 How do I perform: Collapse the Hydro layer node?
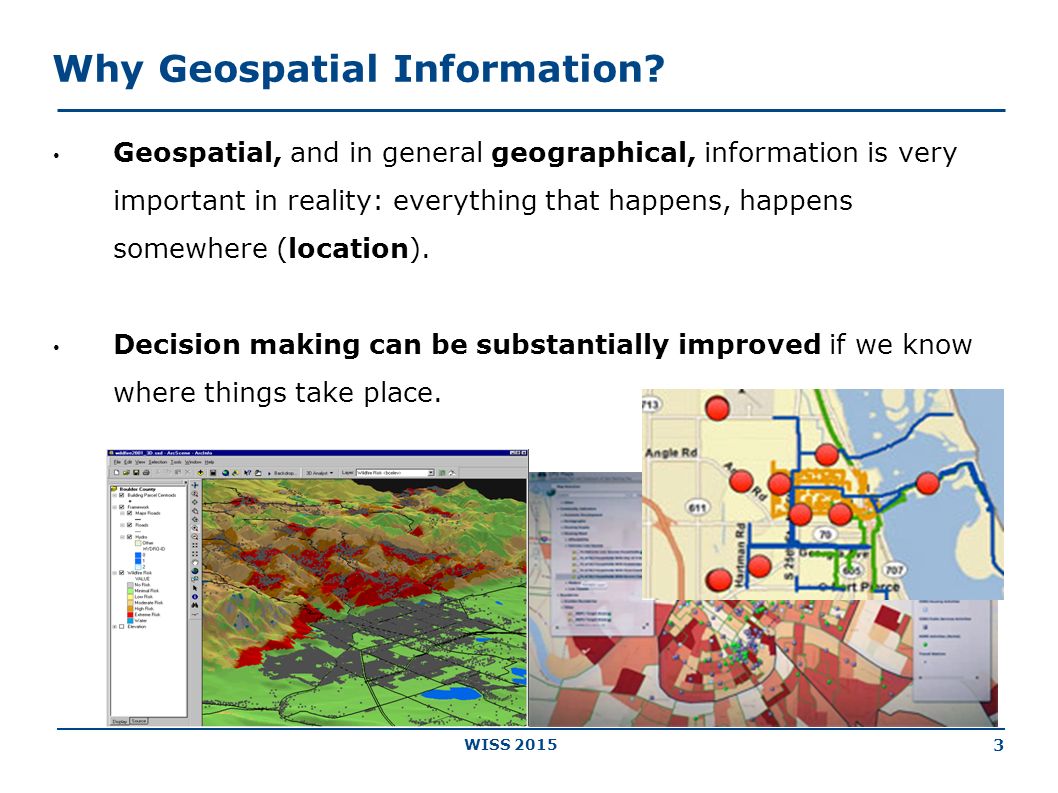pos(122,537)
